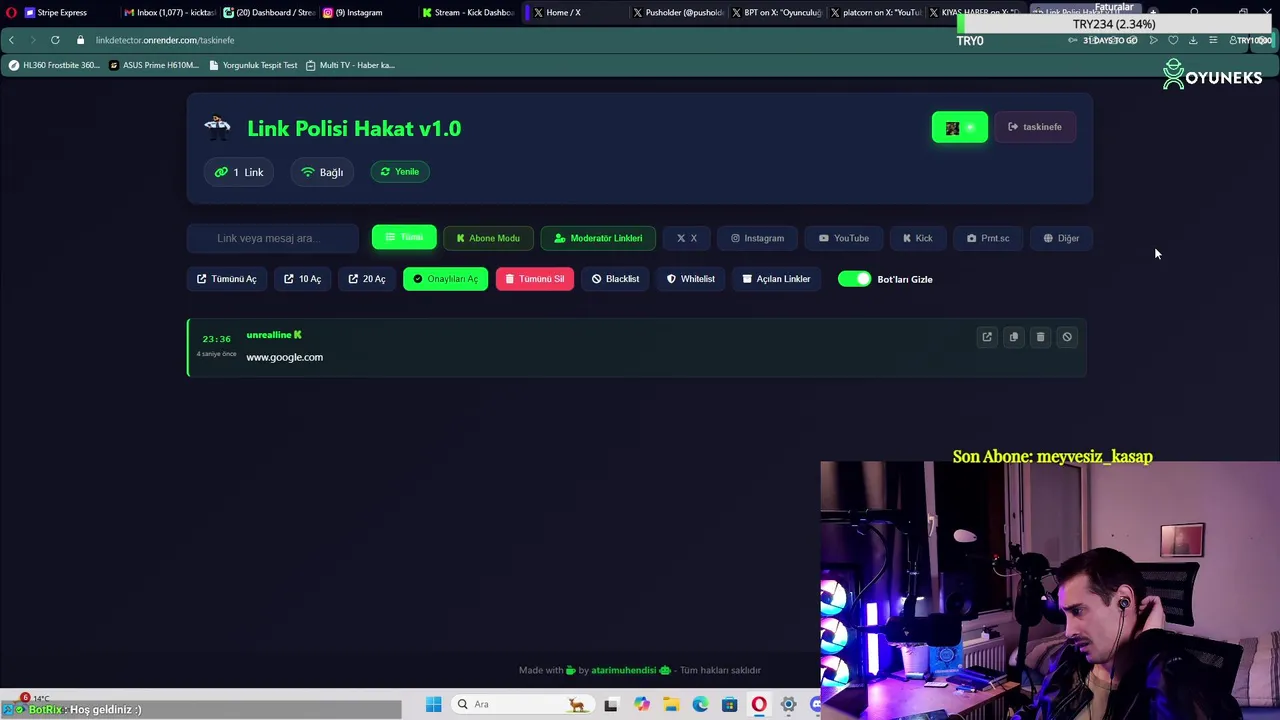Launch Copilot from the taskbar
This screenshot has height=720, width=1280.
[x=641, y=704]
